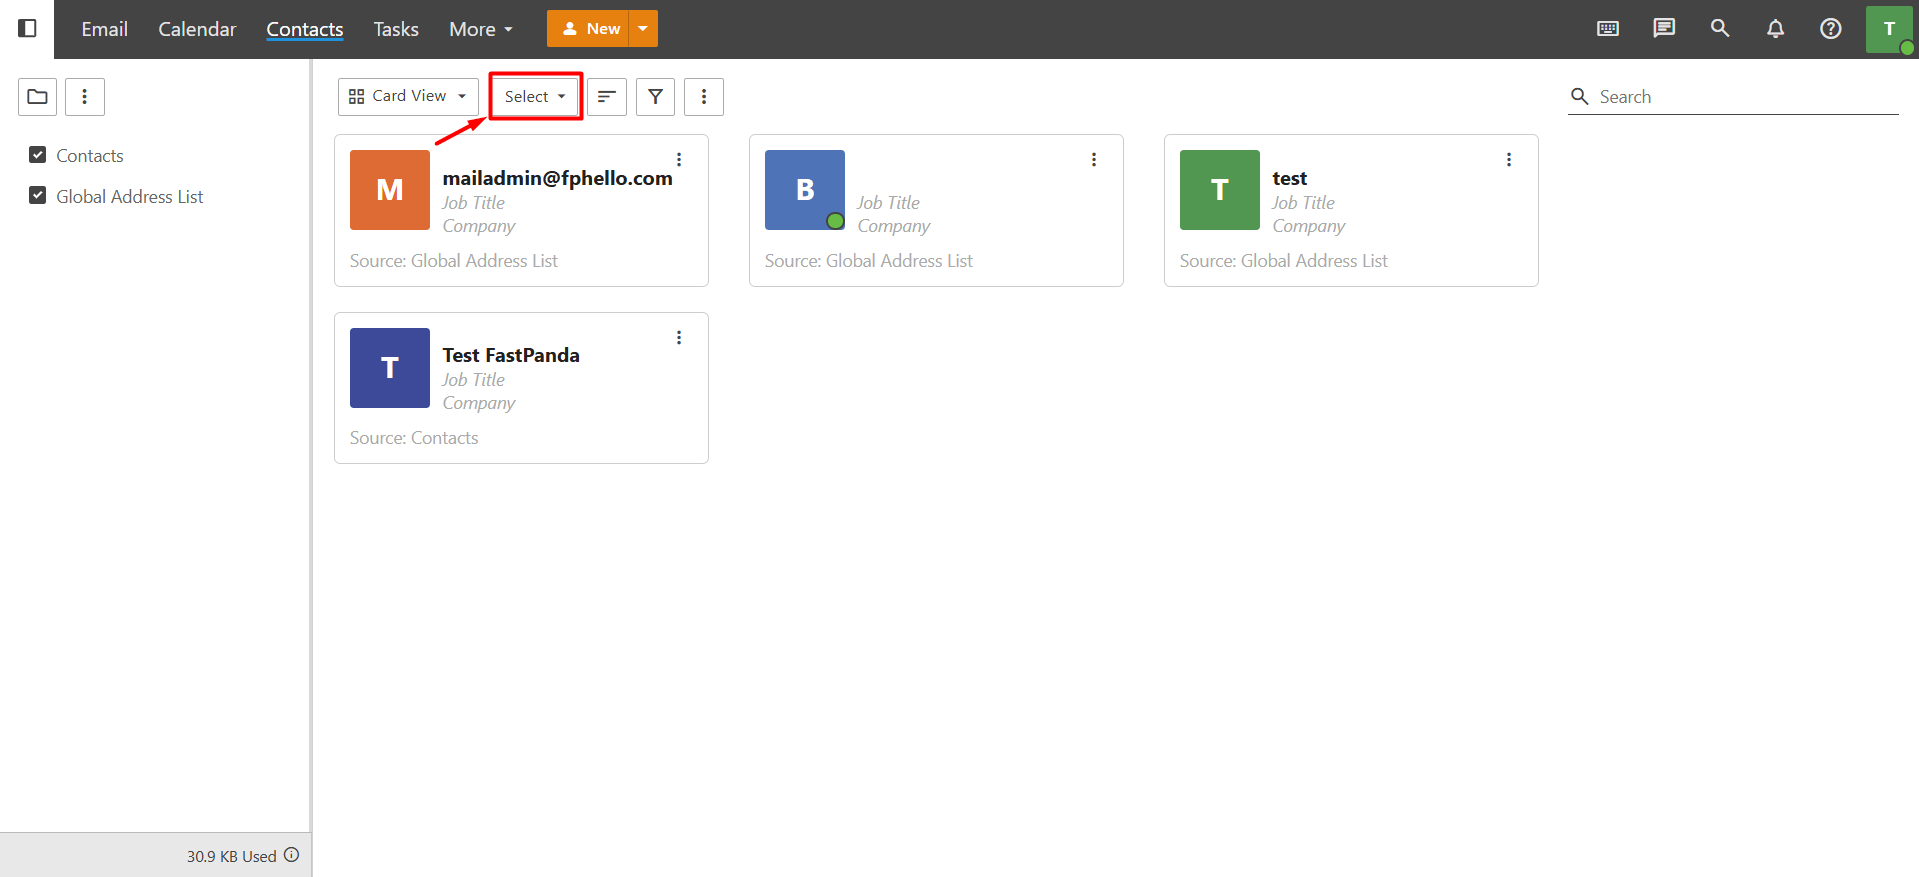This screenshot has width=1919, height=877.
Task: Click the Test FastPanda T avatar
Action: click(x=390, y=368)
